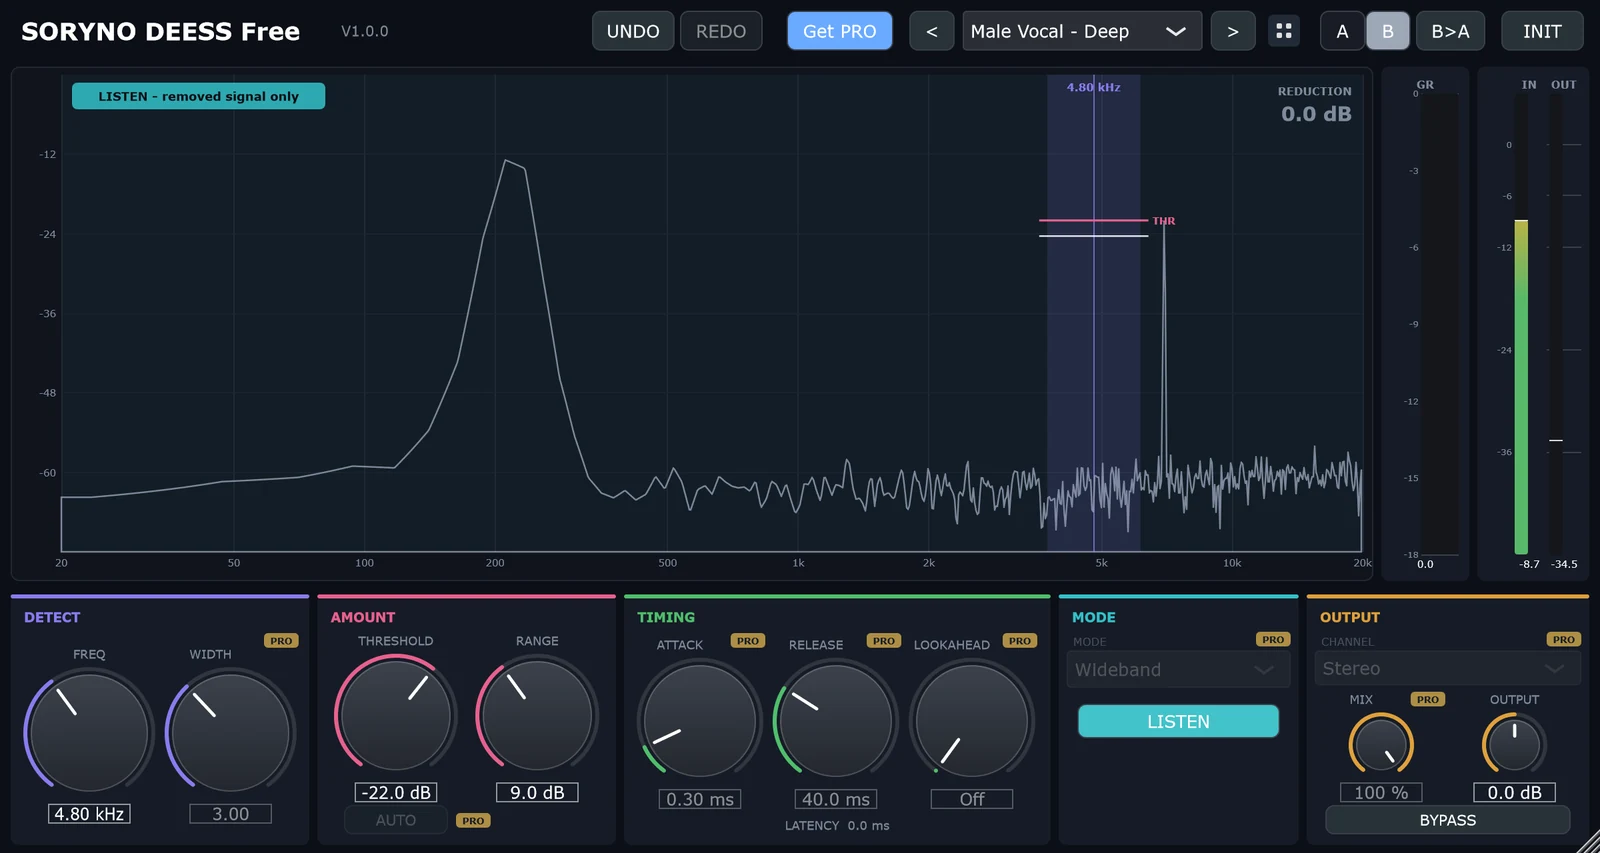Viewport: 1600px width, 853px height.
Task: Reset plugin with INIT button
Action: [1542, 31]
